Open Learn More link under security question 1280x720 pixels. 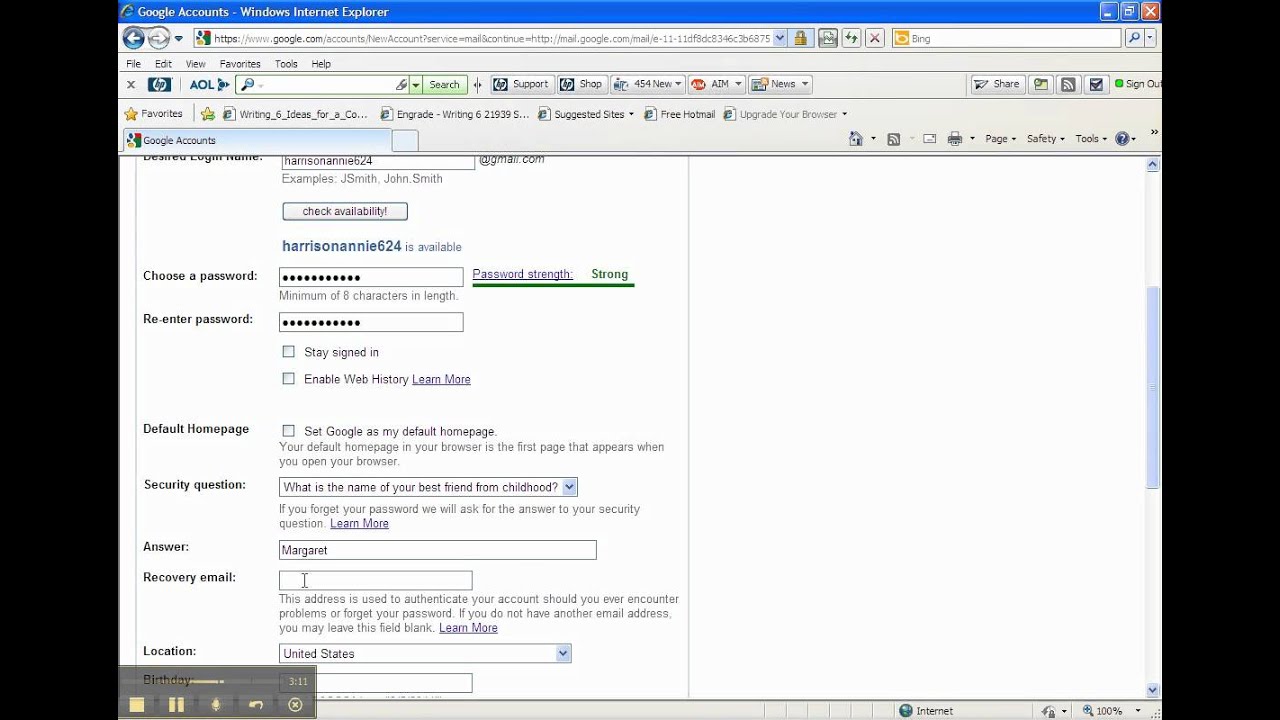pos(359,523)
